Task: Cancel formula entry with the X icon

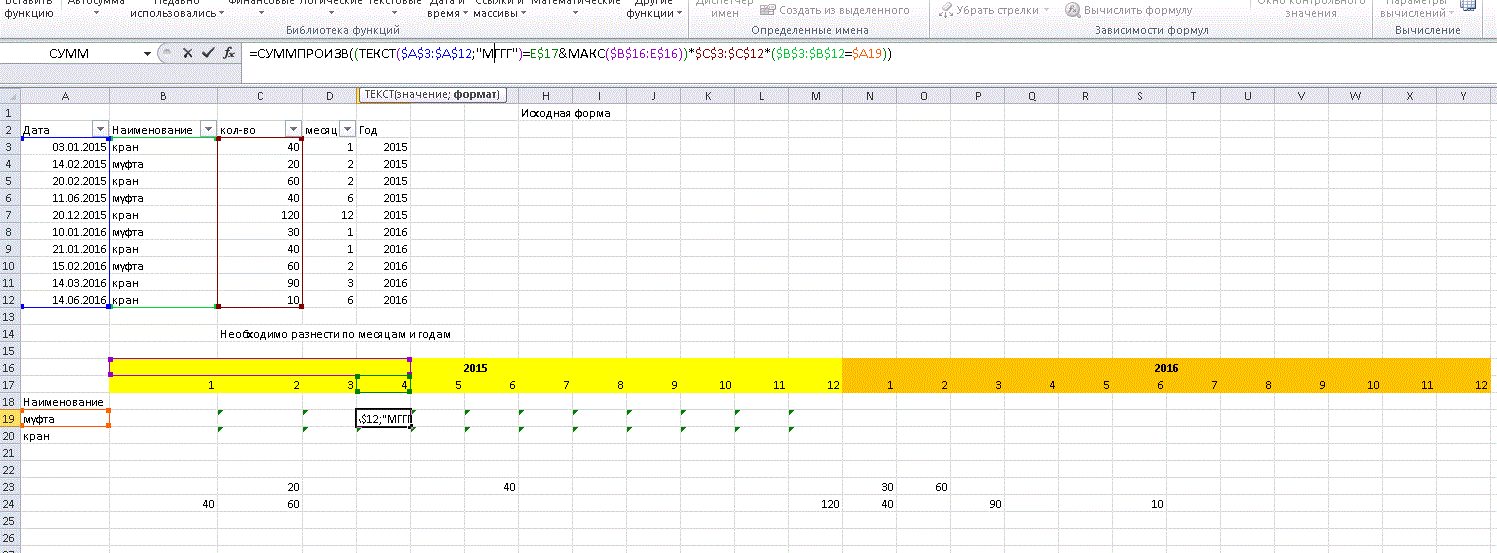Action: point(188,53)
